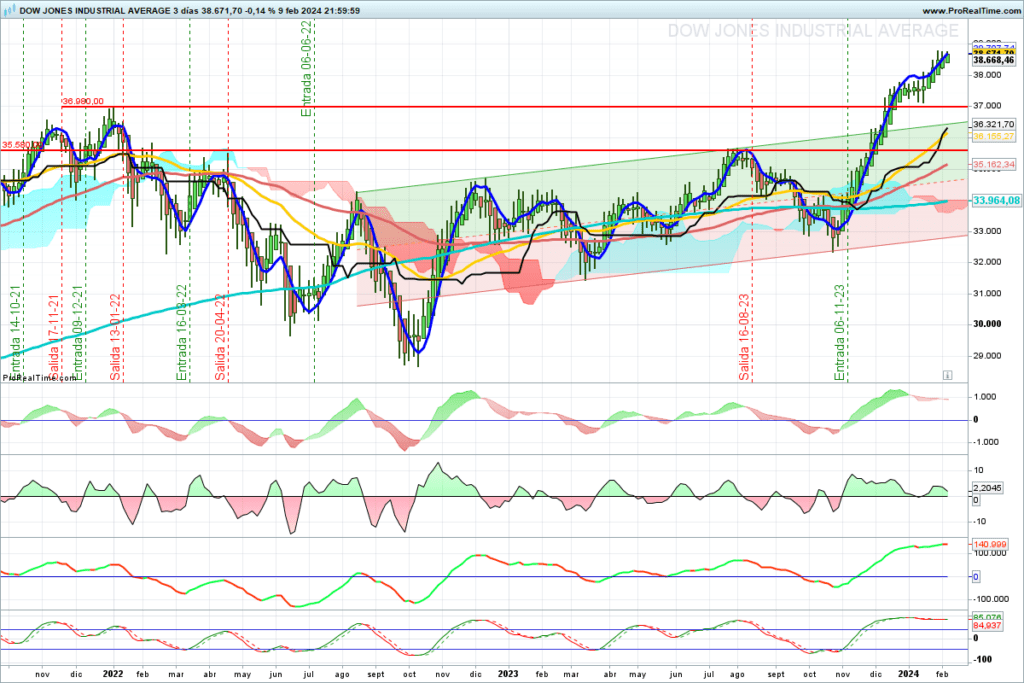Select the 36.321,70 black indicator value label
The image size is (1024, 683).
click(993, 124)
